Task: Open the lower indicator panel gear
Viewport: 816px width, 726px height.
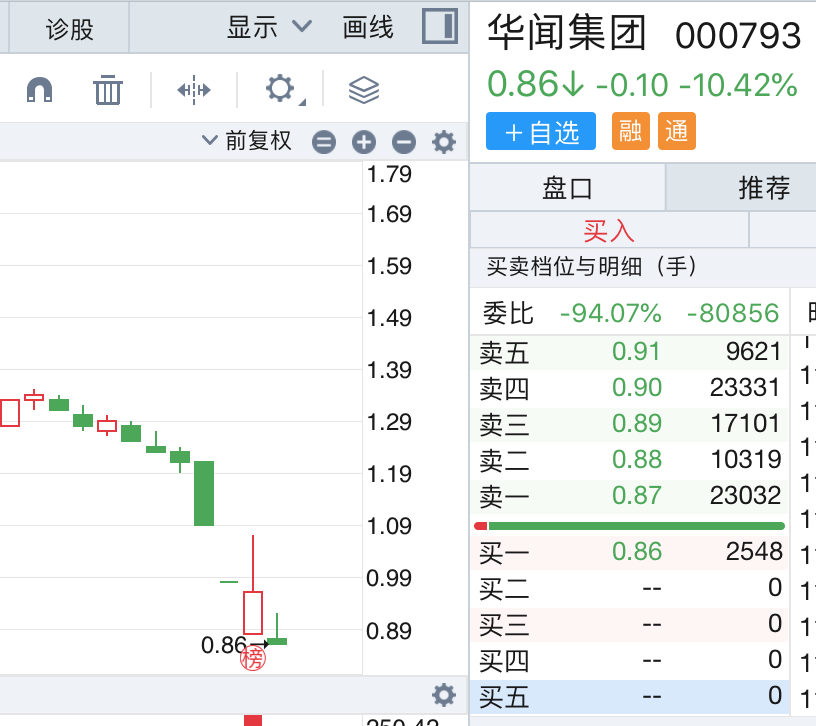Action: tap(443, 695)
